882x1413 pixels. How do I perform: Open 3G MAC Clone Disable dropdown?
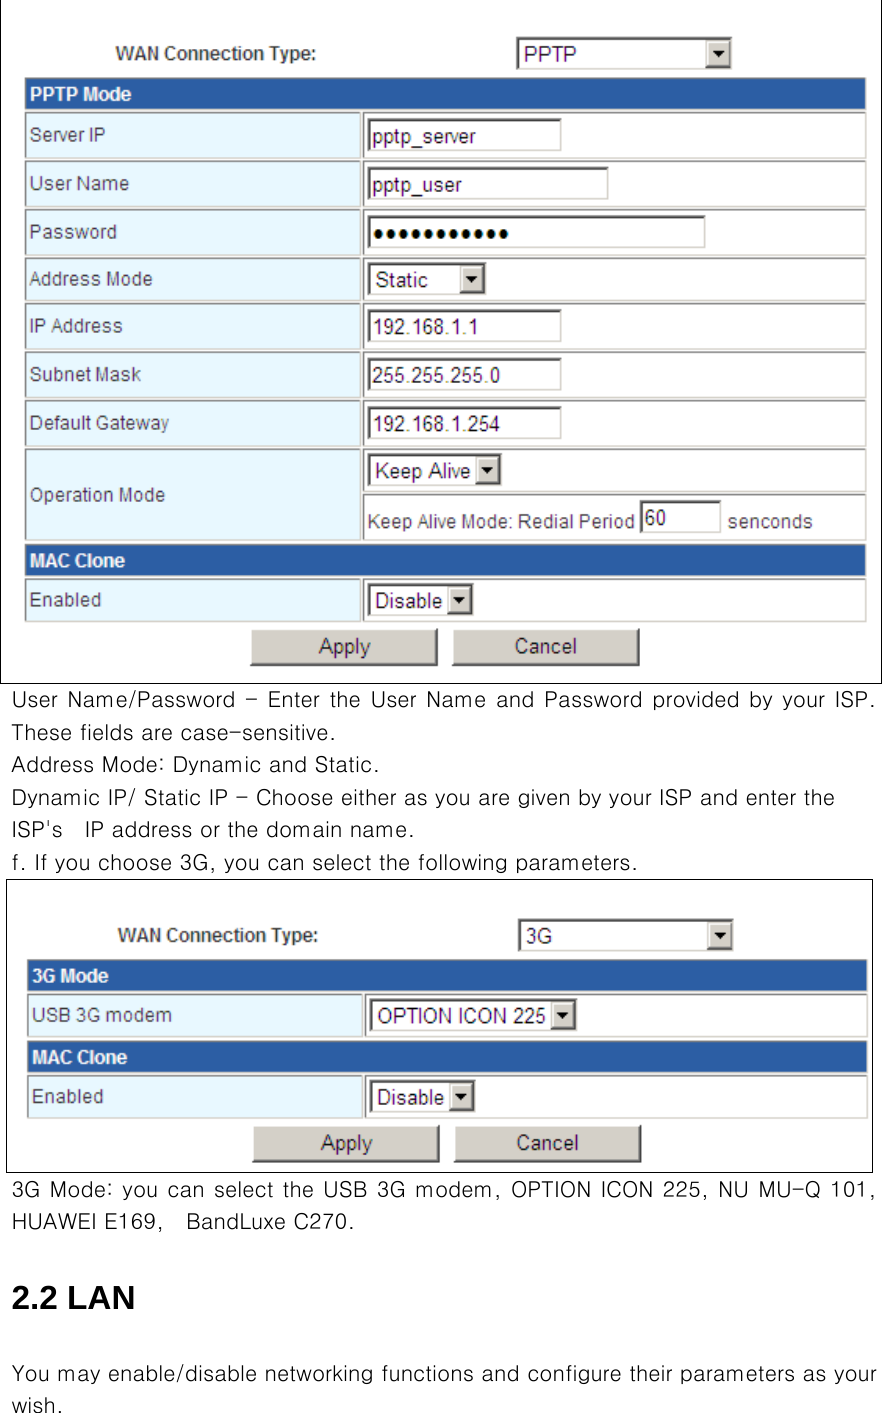422,1097
